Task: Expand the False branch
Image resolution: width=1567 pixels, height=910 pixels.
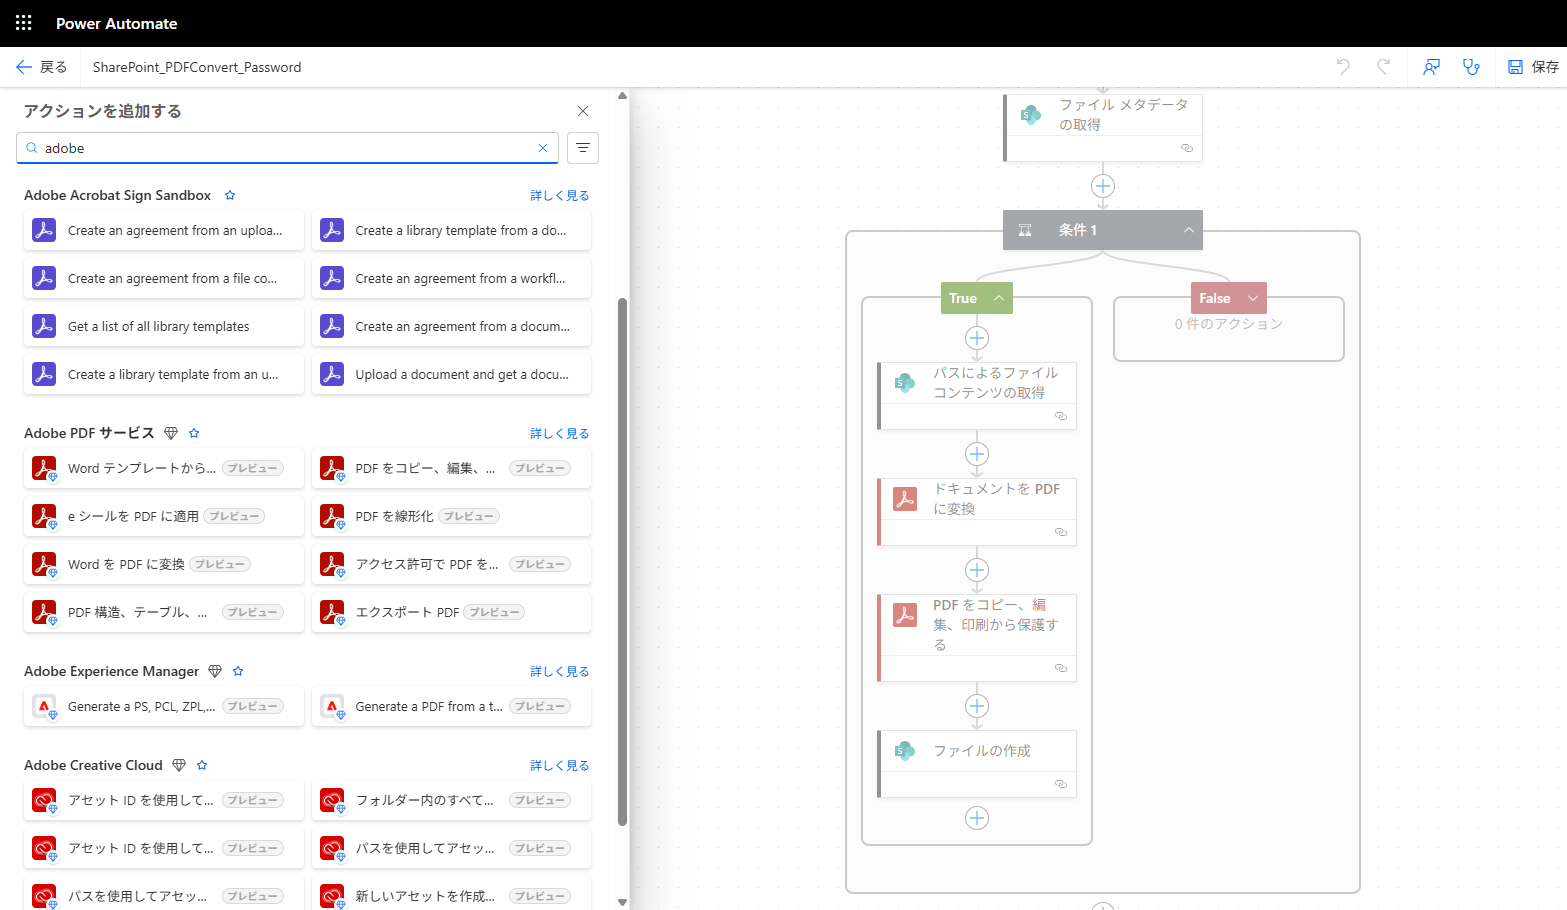Action: tap(1252, 298)
